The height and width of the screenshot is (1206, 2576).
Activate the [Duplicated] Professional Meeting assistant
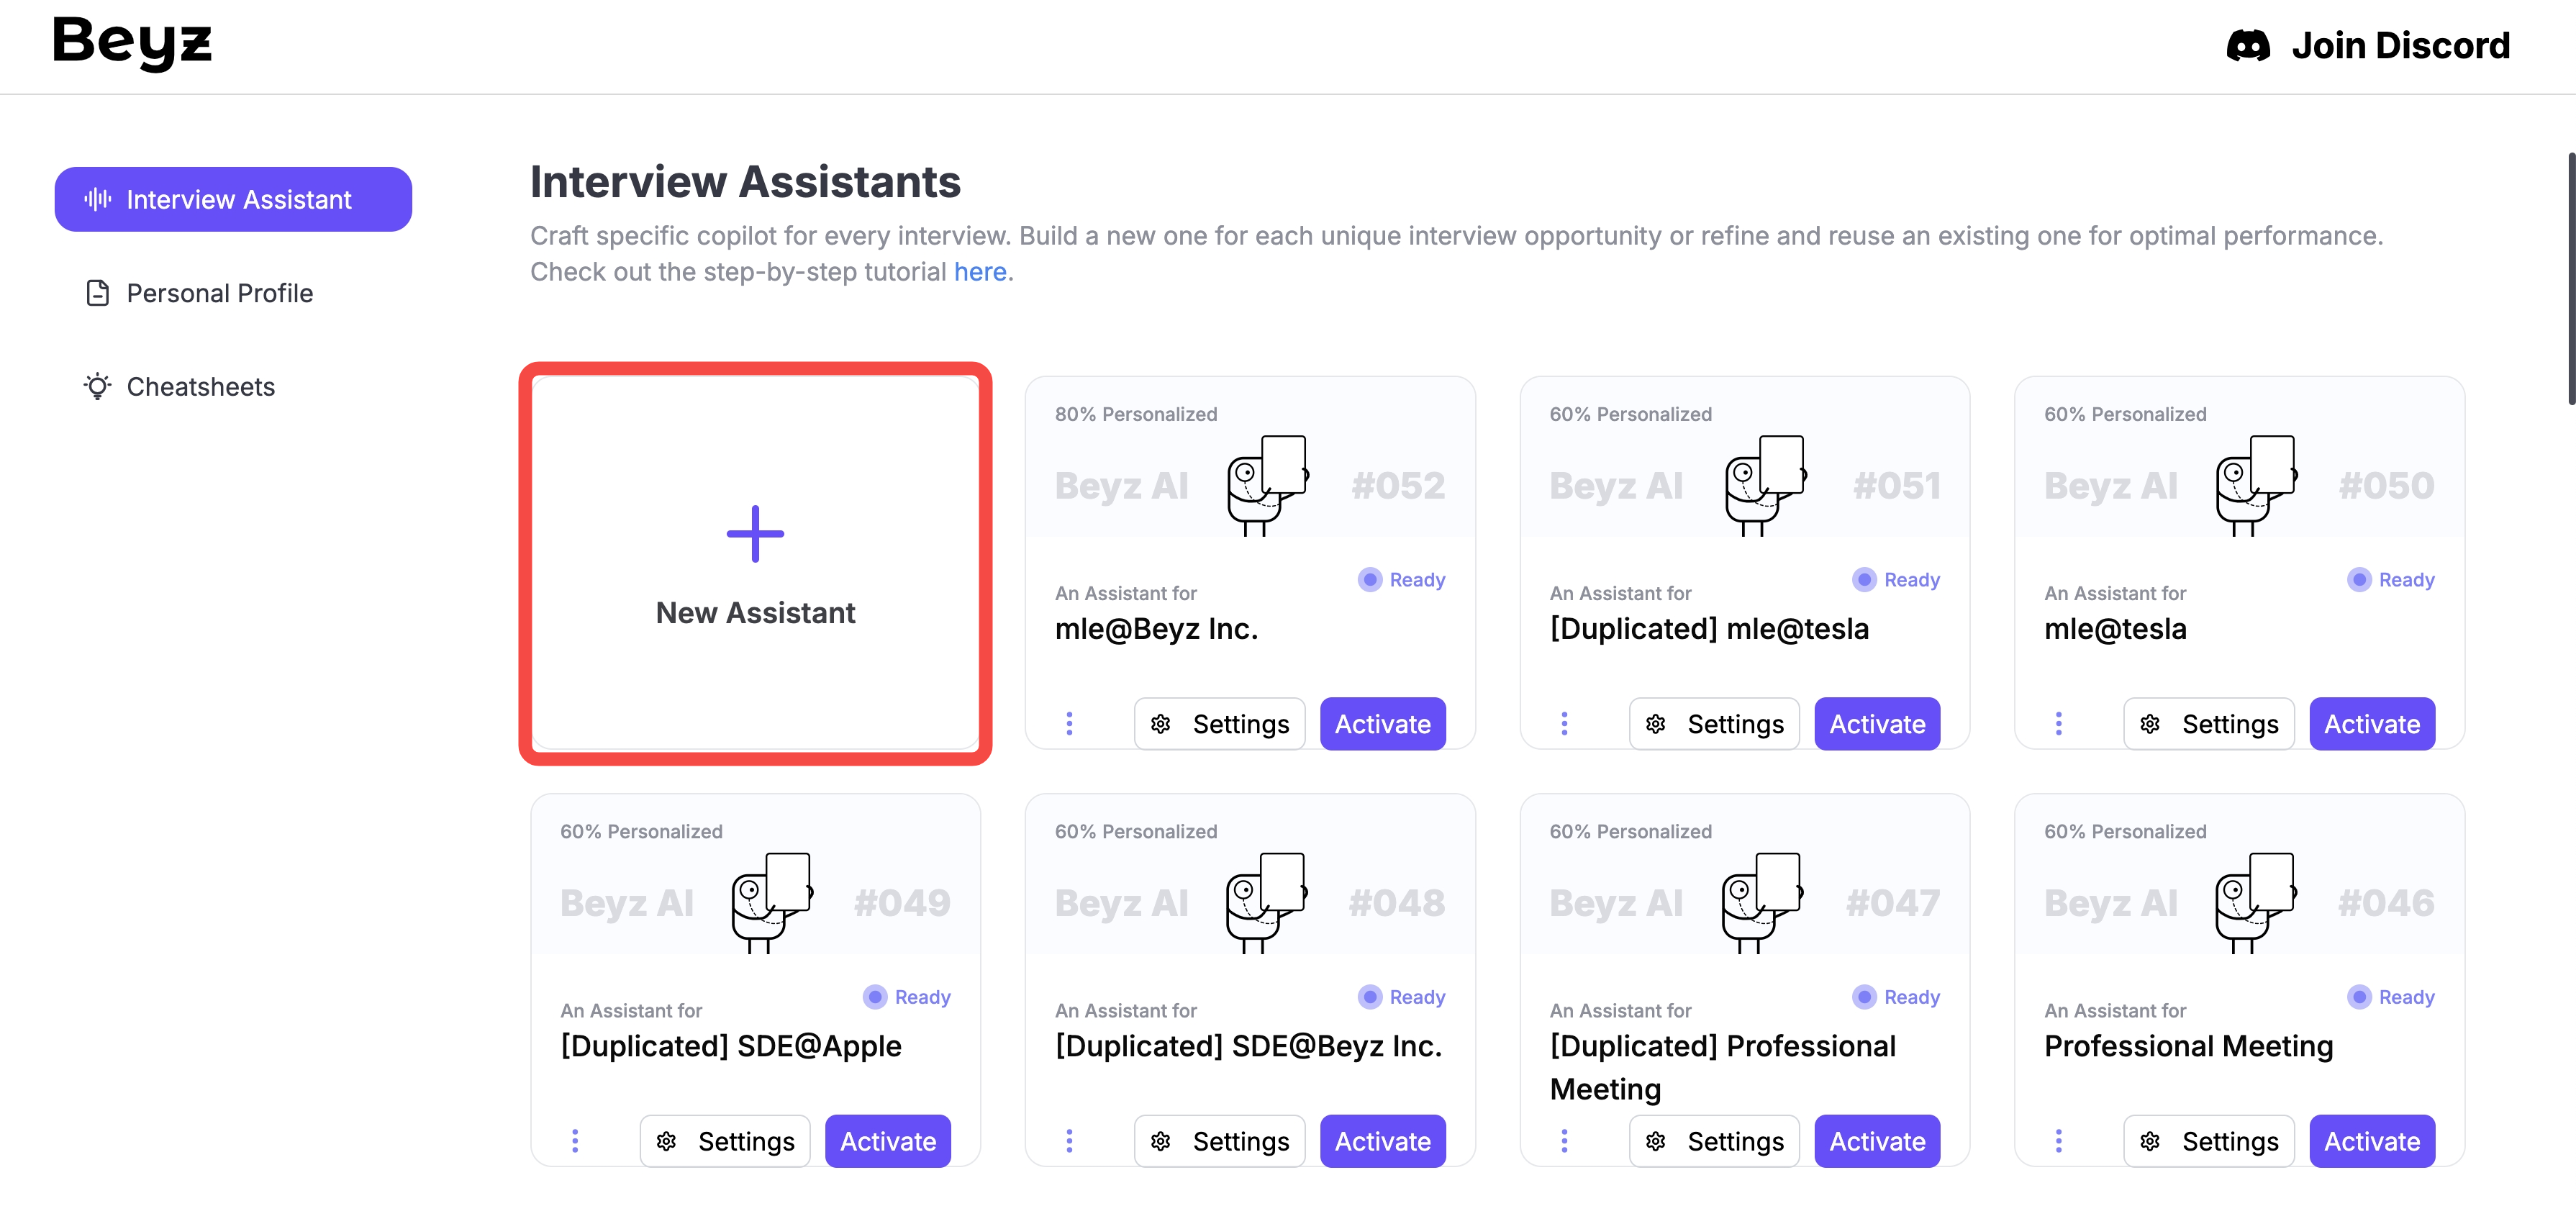1876,1140
